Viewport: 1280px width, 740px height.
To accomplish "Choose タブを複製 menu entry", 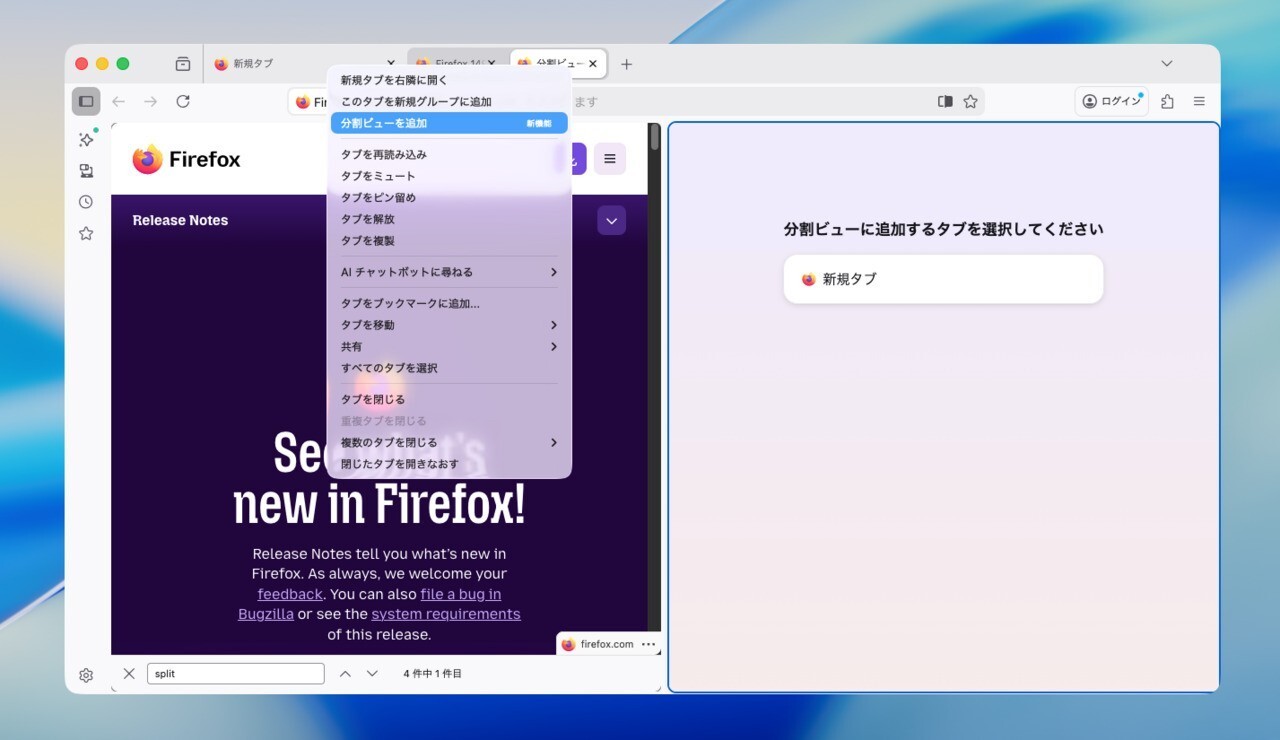I will [x=449, y=241].
